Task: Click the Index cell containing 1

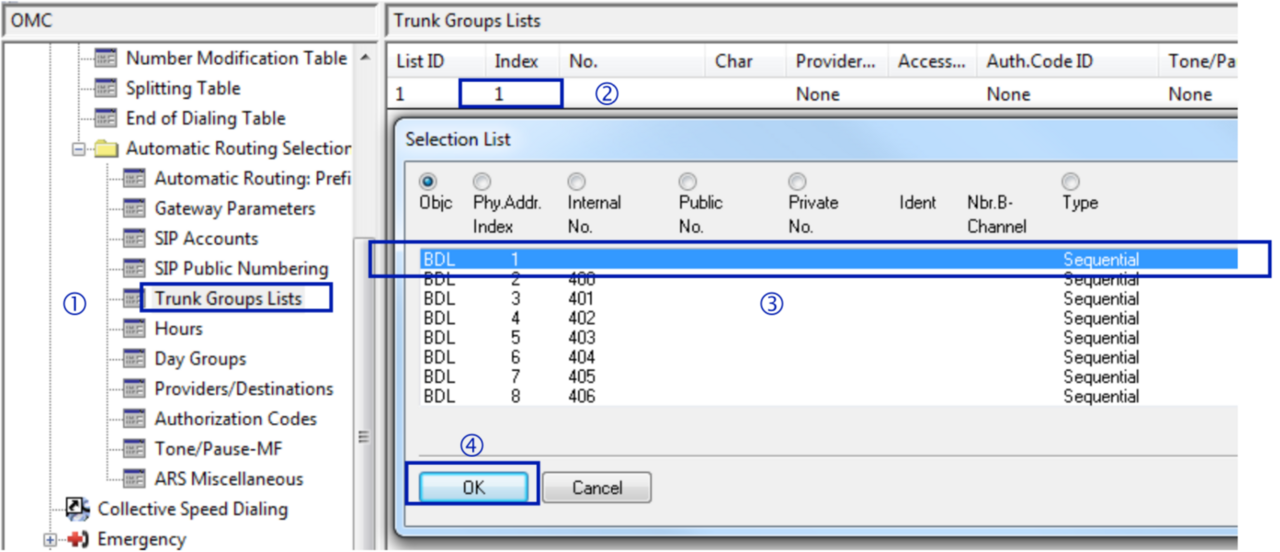Action: [510, 94]
